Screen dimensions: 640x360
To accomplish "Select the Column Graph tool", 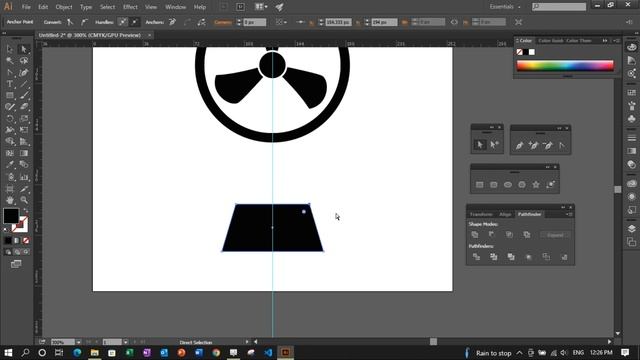I will (x=24, y=177).
